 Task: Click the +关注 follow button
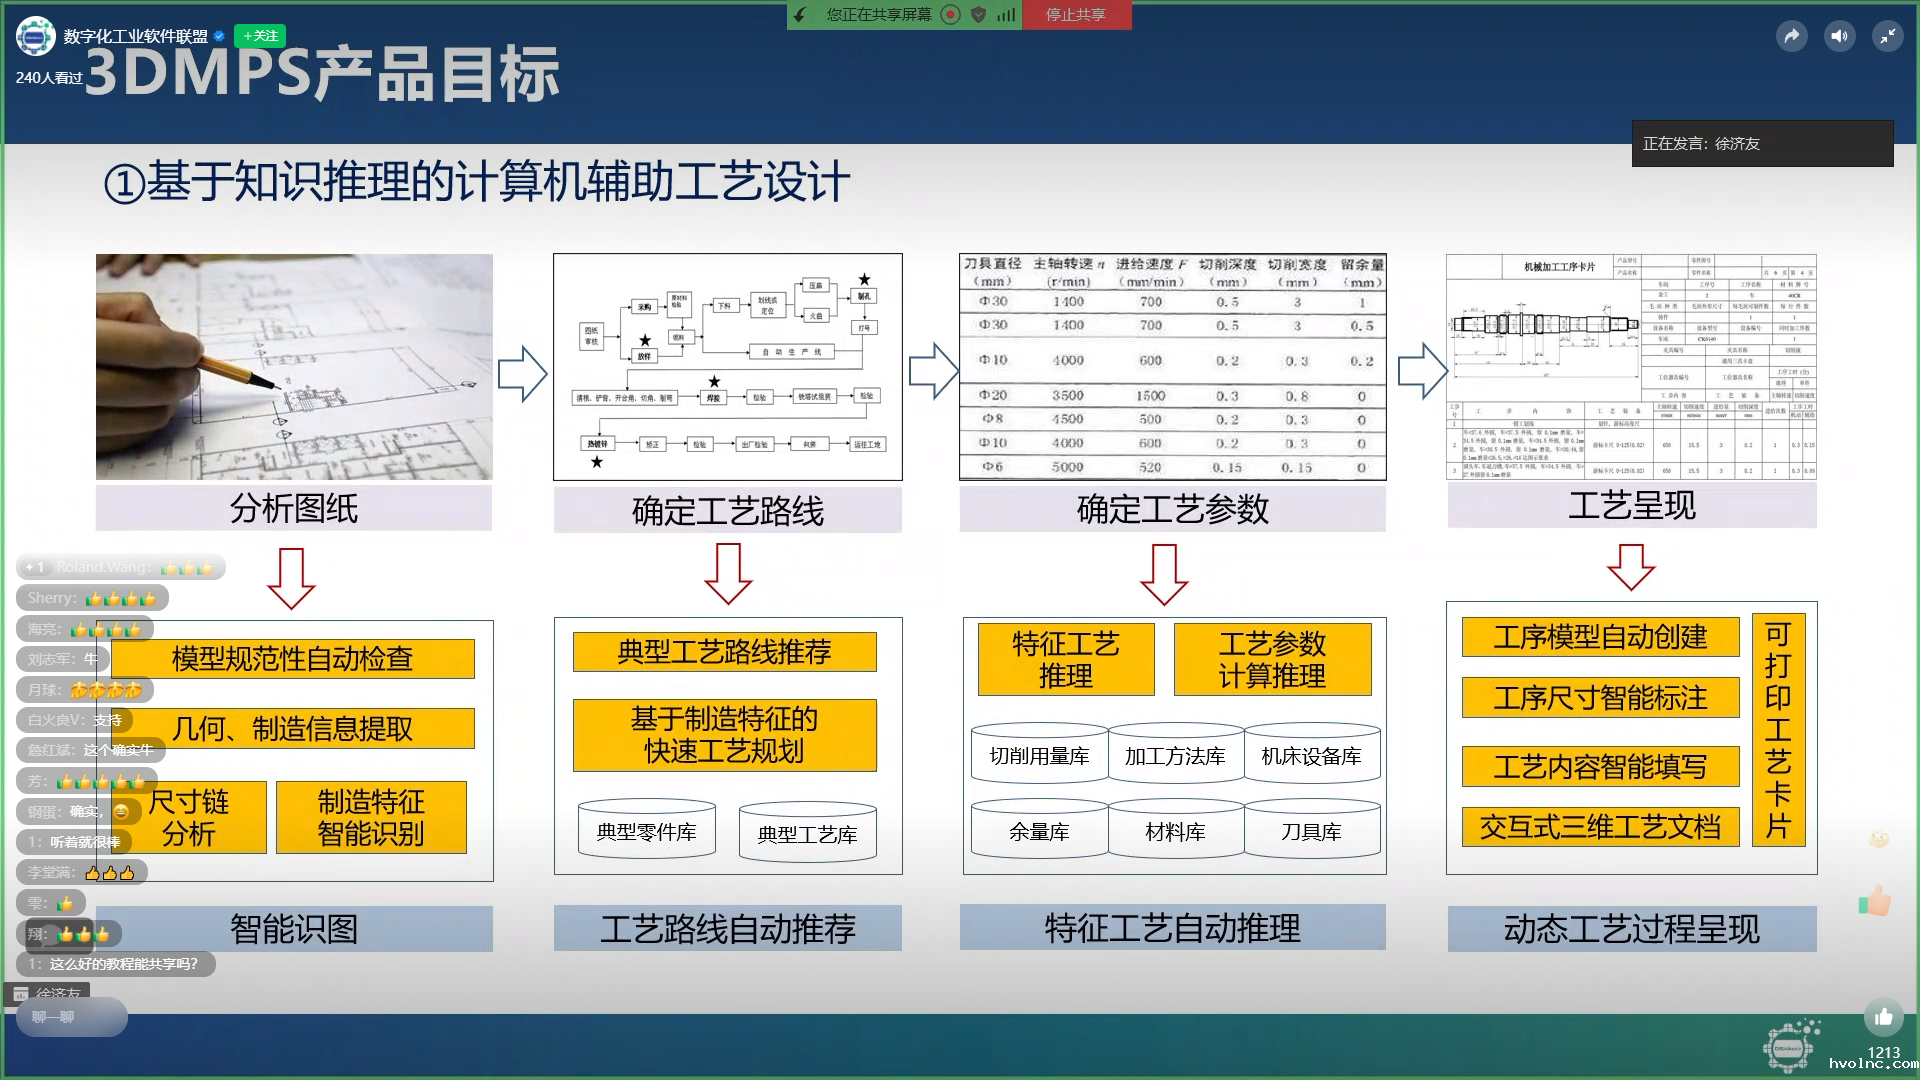260,36
